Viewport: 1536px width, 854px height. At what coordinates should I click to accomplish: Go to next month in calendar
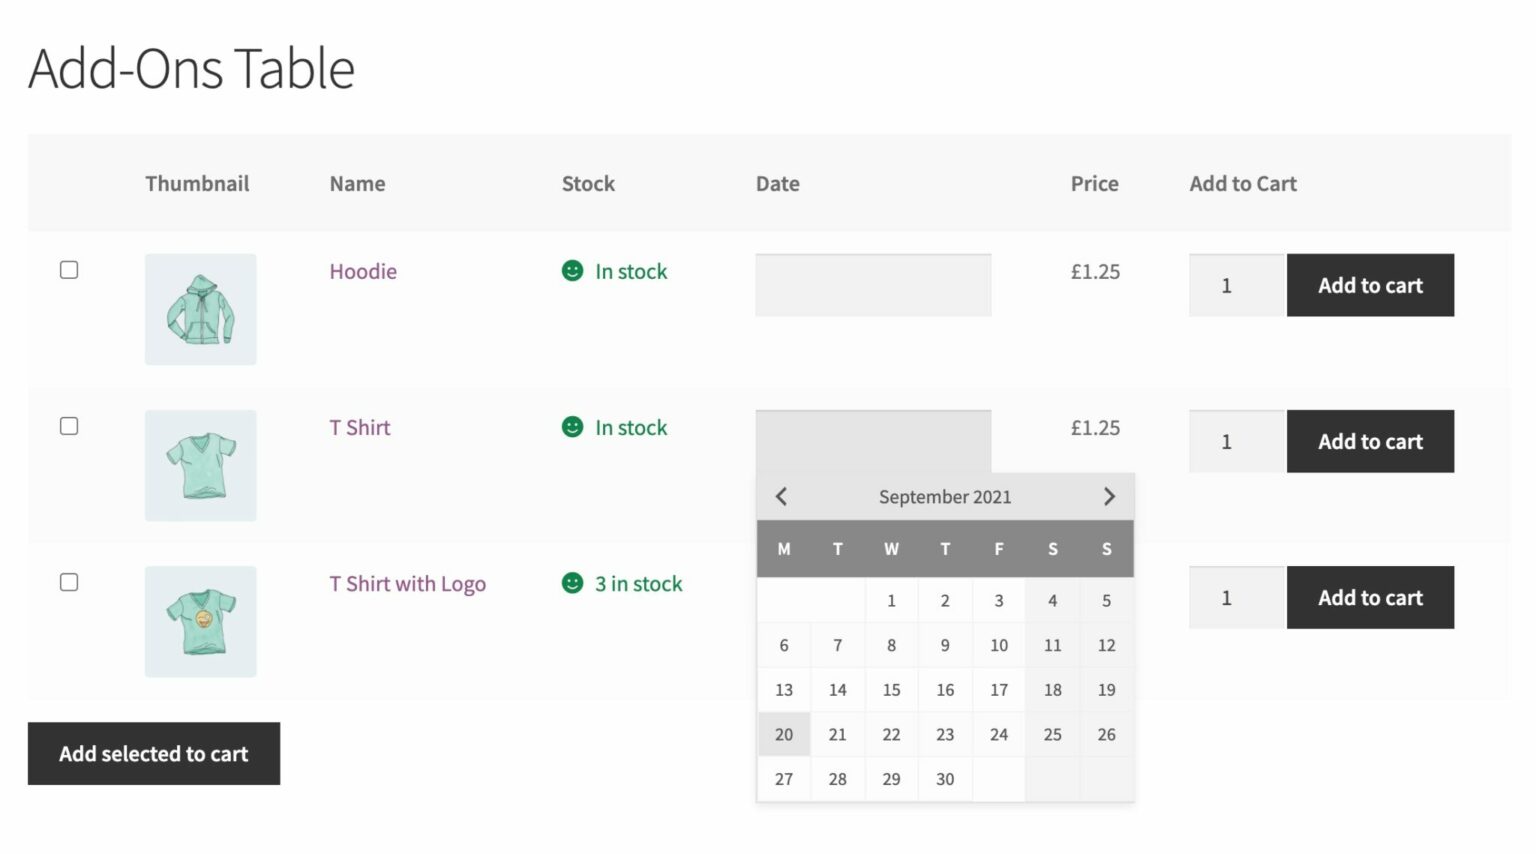pos(1108,496)
